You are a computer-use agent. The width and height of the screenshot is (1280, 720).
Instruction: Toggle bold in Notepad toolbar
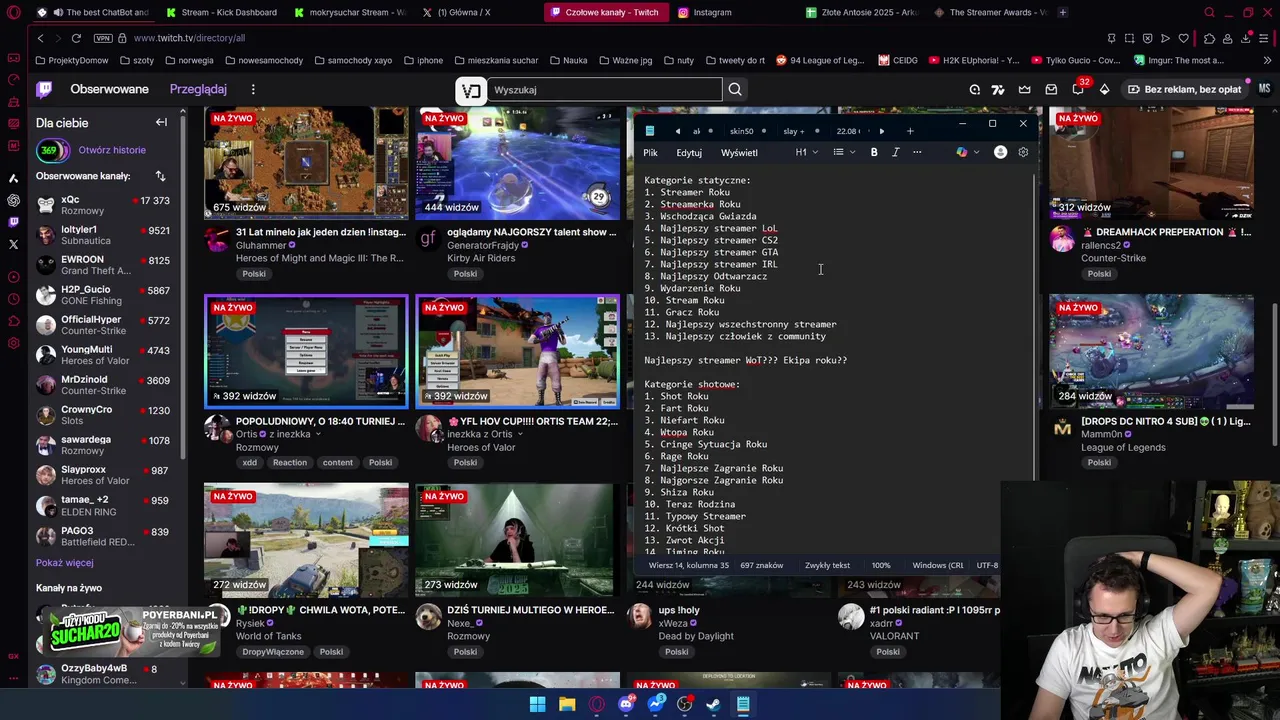point(874,152)
